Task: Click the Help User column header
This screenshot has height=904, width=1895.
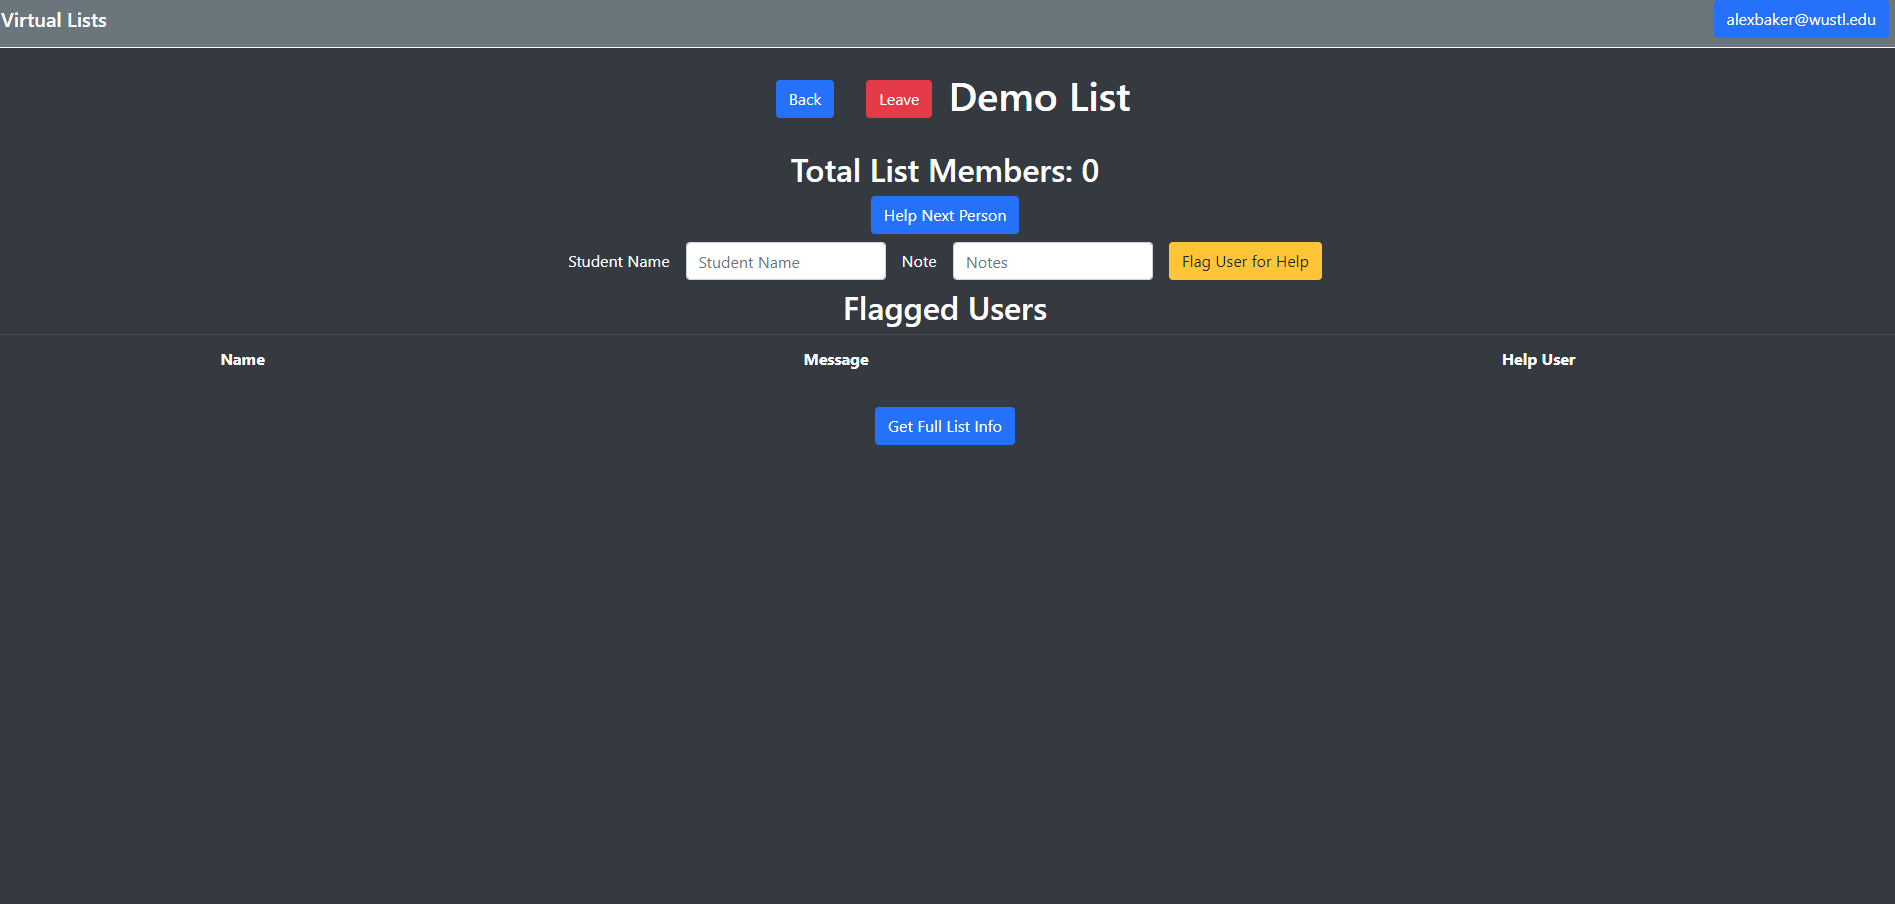Action: coord(1538,359)
